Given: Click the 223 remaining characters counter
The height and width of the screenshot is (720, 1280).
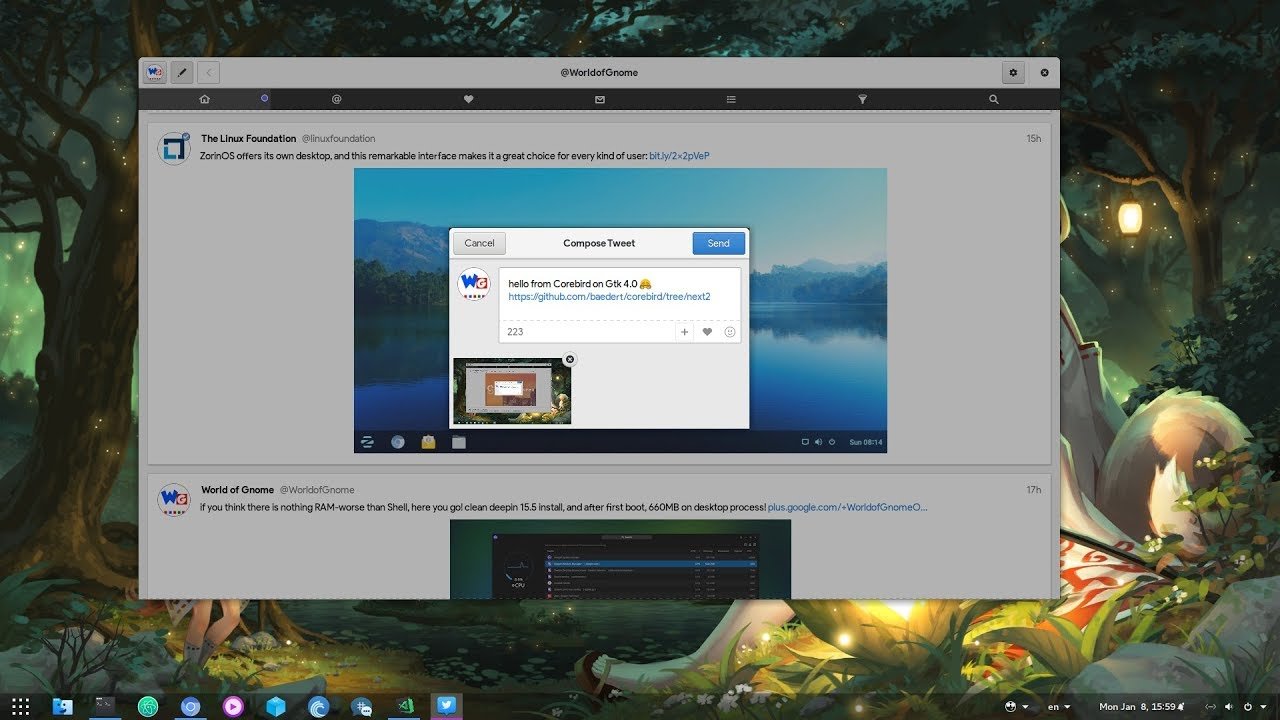Looking at the screenshot, I should [515, 332].
